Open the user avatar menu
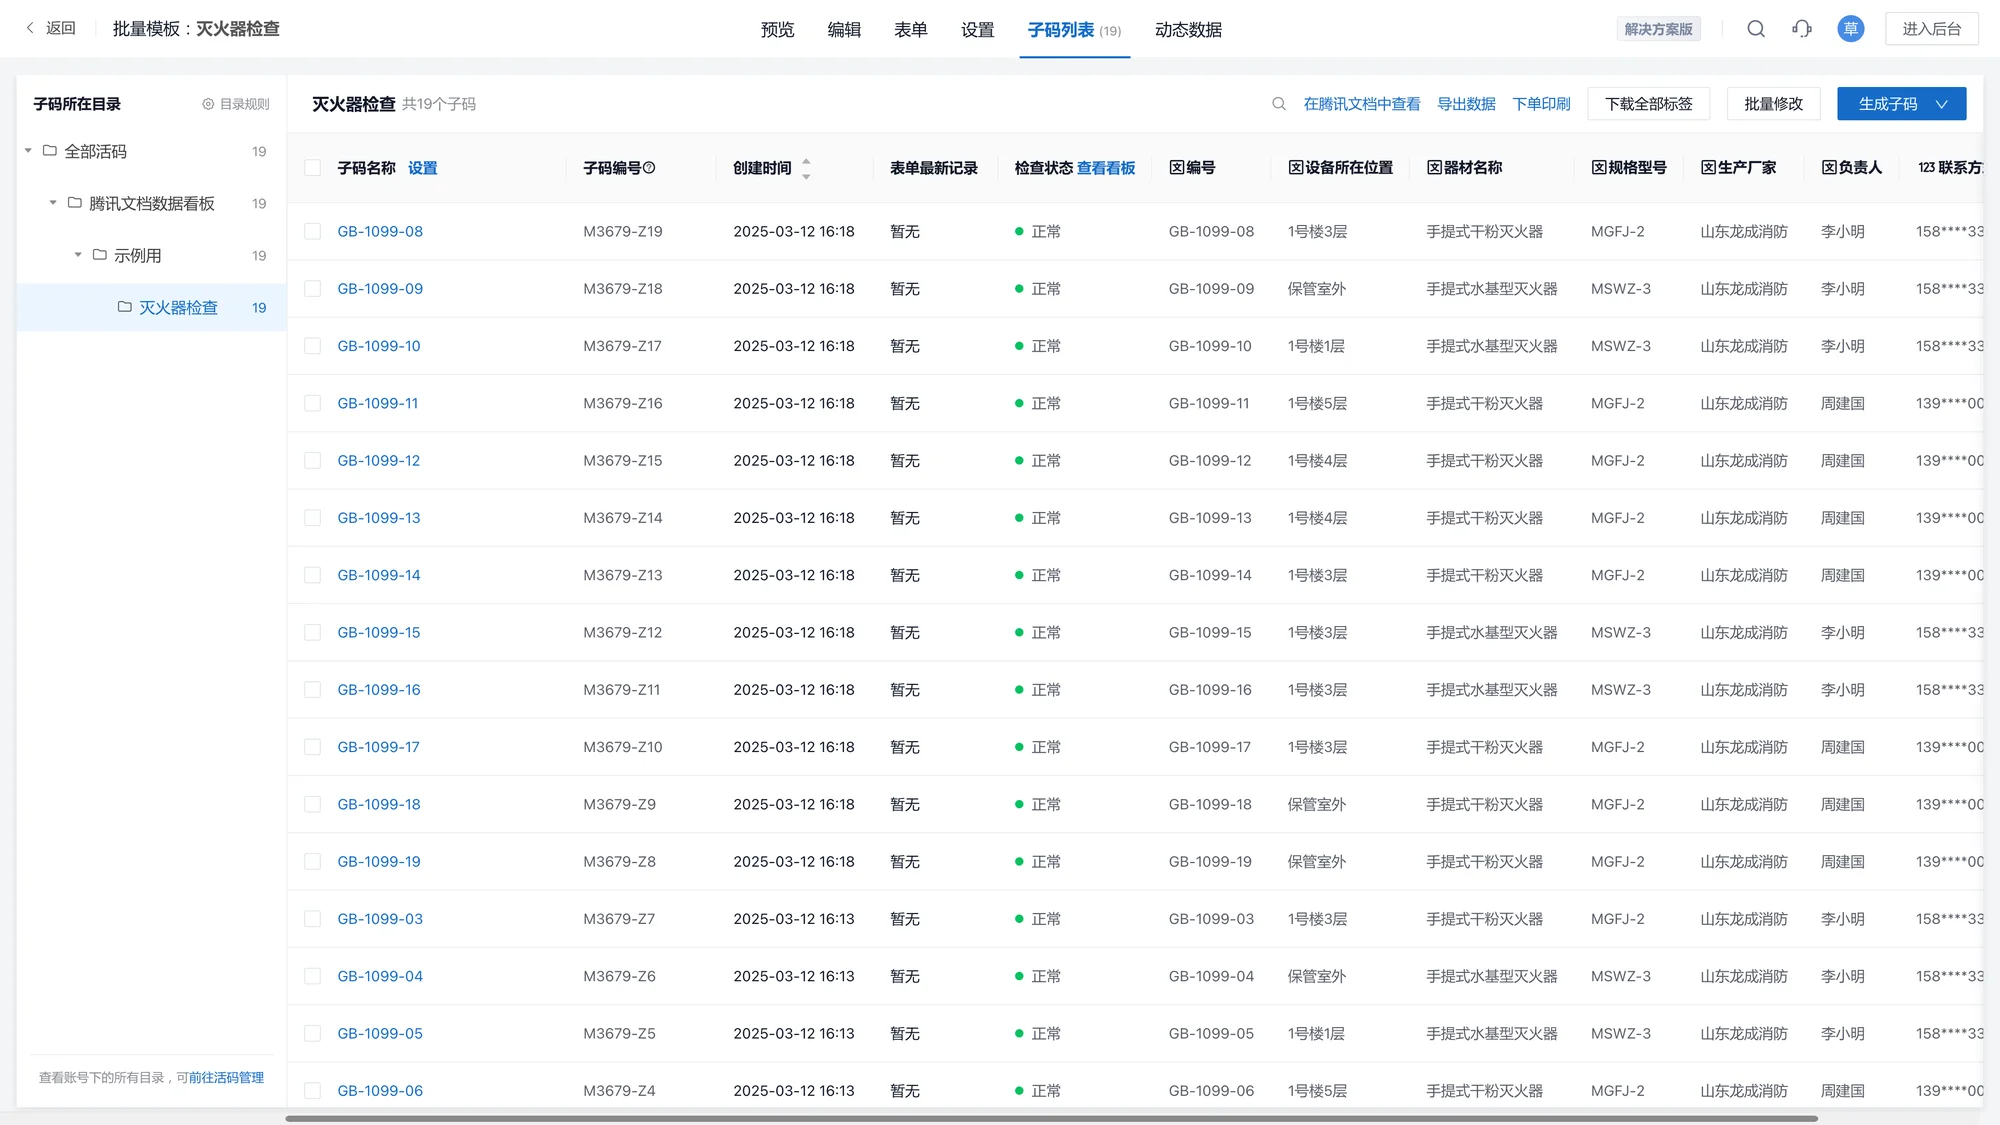The width and height of the screenshot is (2000, 1125). pos(1851,29)
